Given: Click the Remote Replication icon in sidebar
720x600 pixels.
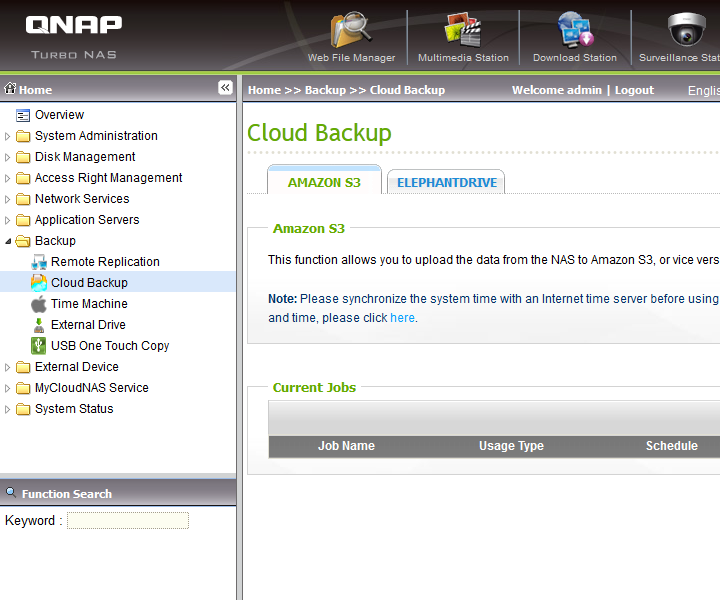Looking at the screenshot, I should [x=39, y=262].
